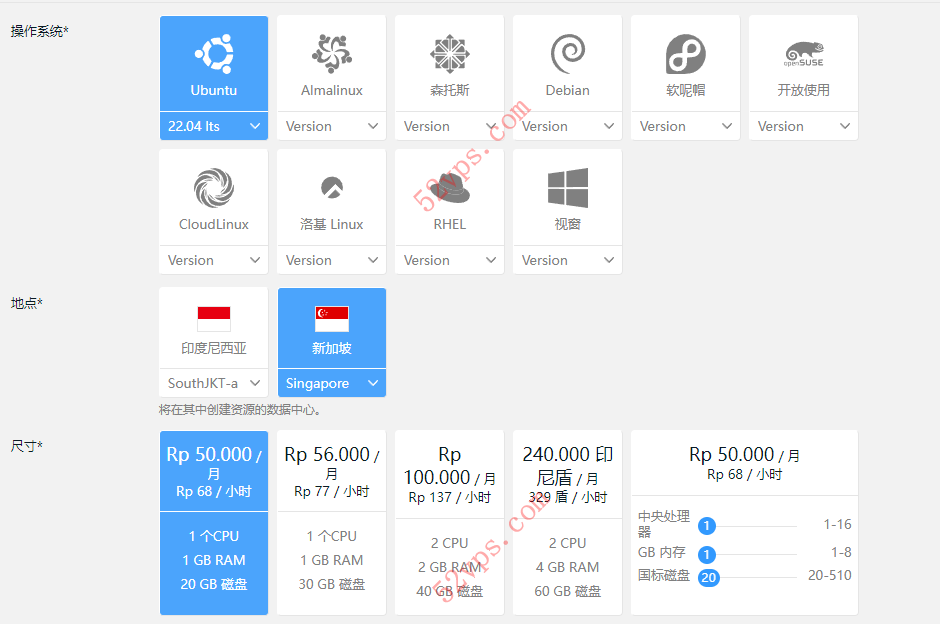This screenshot has height=624, width=940.
Task: Select the openSUSE 开放使用 logo
Action: 804,54
